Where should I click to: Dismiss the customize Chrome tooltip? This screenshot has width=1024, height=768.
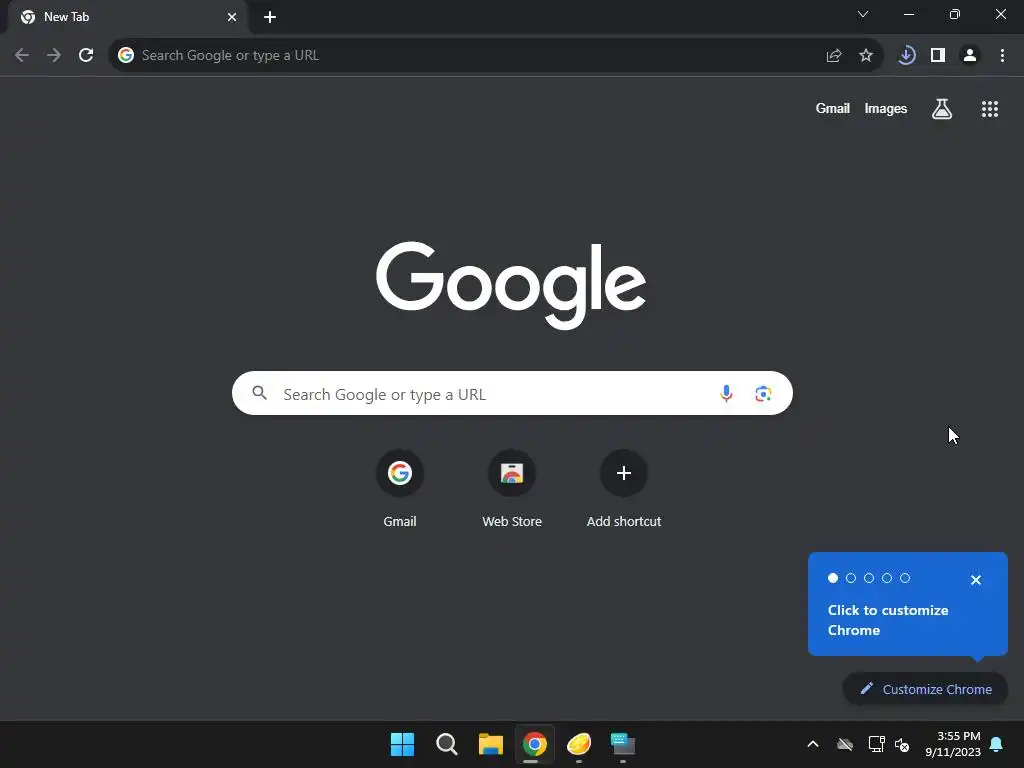[x=976, y=580]
